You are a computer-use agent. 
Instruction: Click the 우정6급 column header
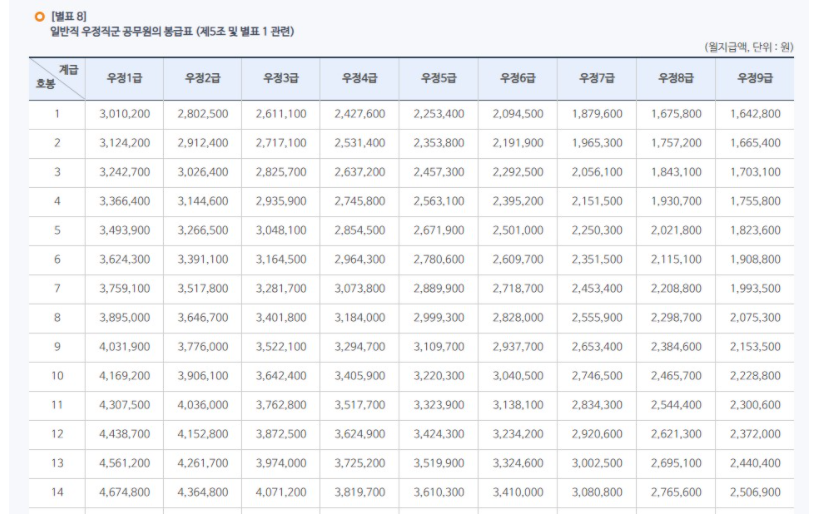coord(518,78)
